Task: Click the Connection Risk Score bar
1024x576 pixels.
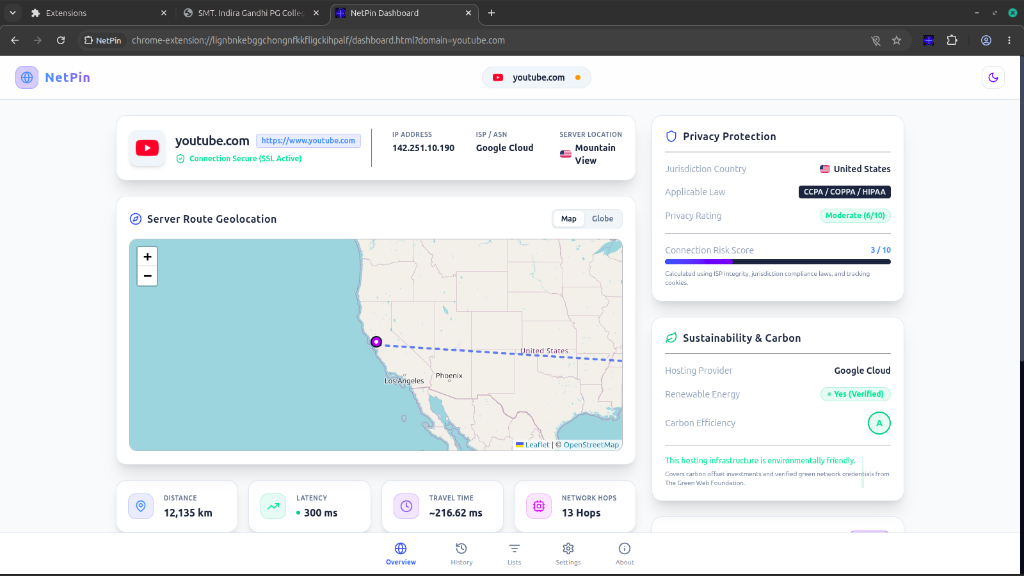Action: point(778,261)
